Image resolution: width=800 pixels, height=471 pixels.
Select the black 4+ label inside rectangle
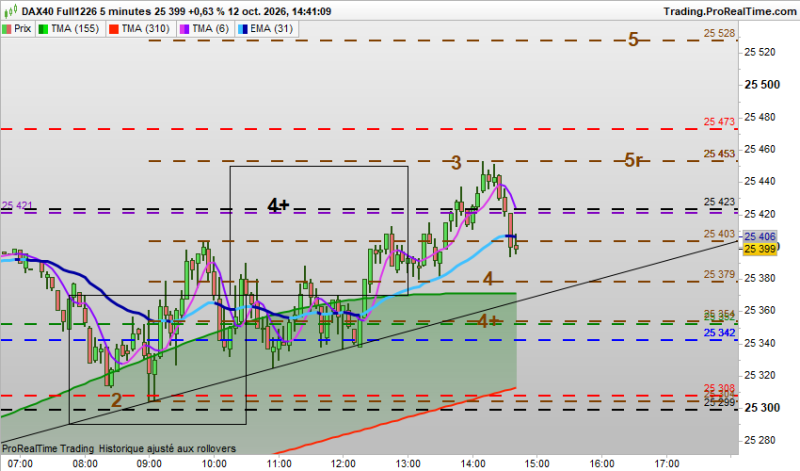click(x=279, y=205)
